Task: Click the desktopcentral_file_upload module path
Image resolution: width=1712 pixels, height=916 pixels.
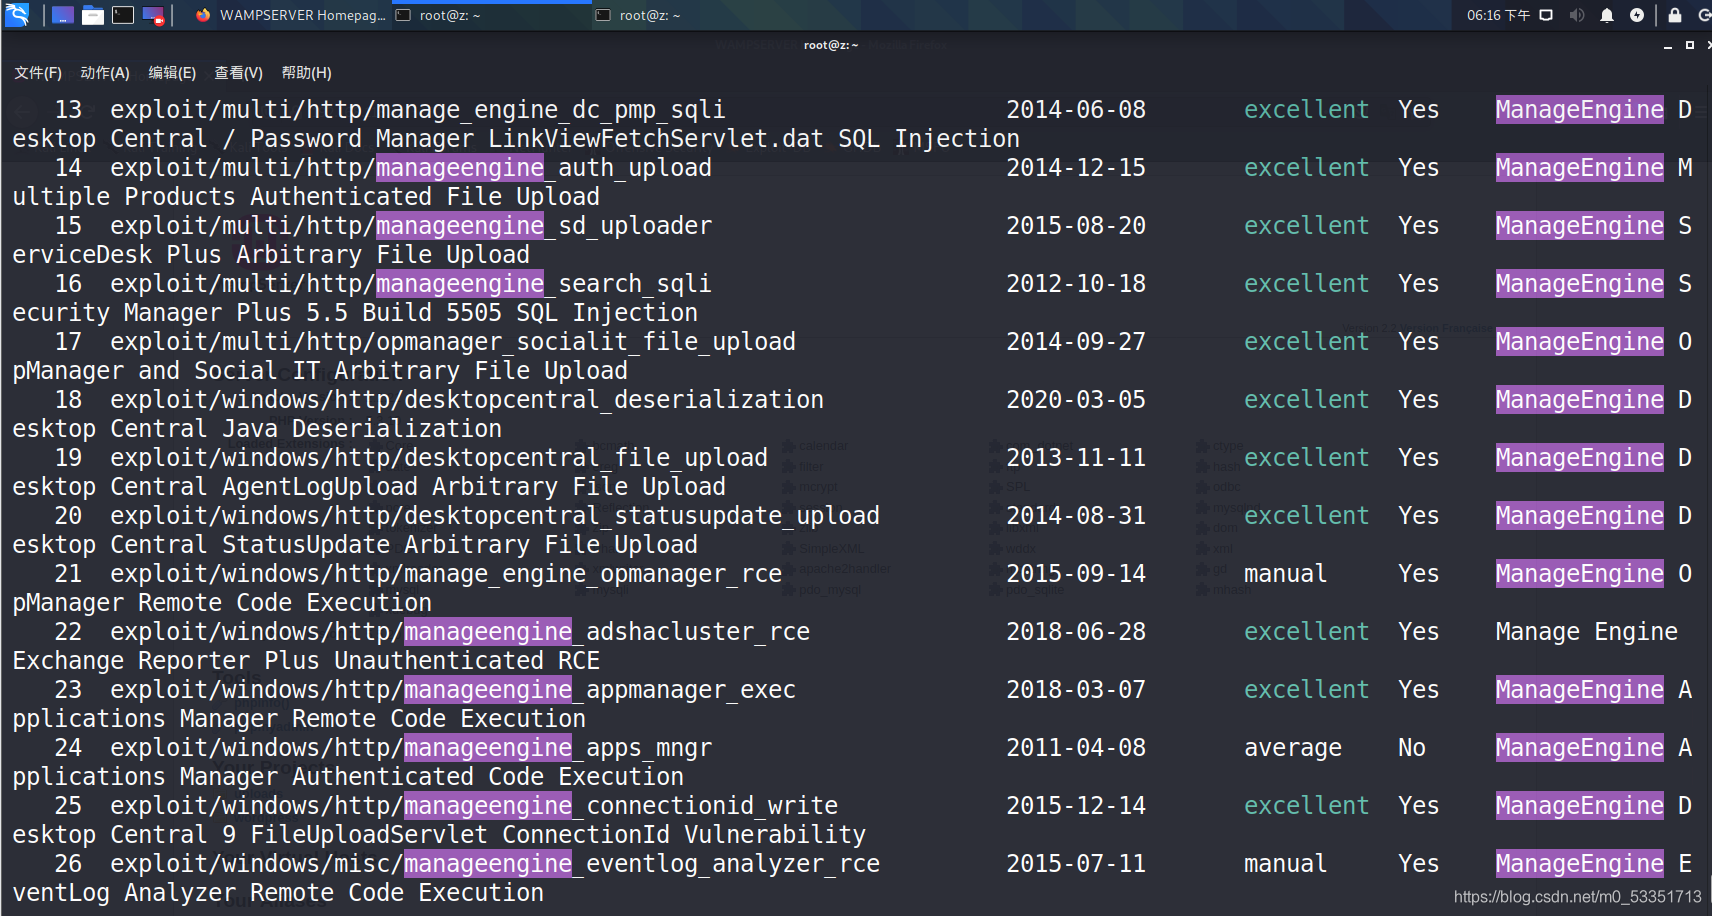Action: pyautogui.click(x=439, y=457)
